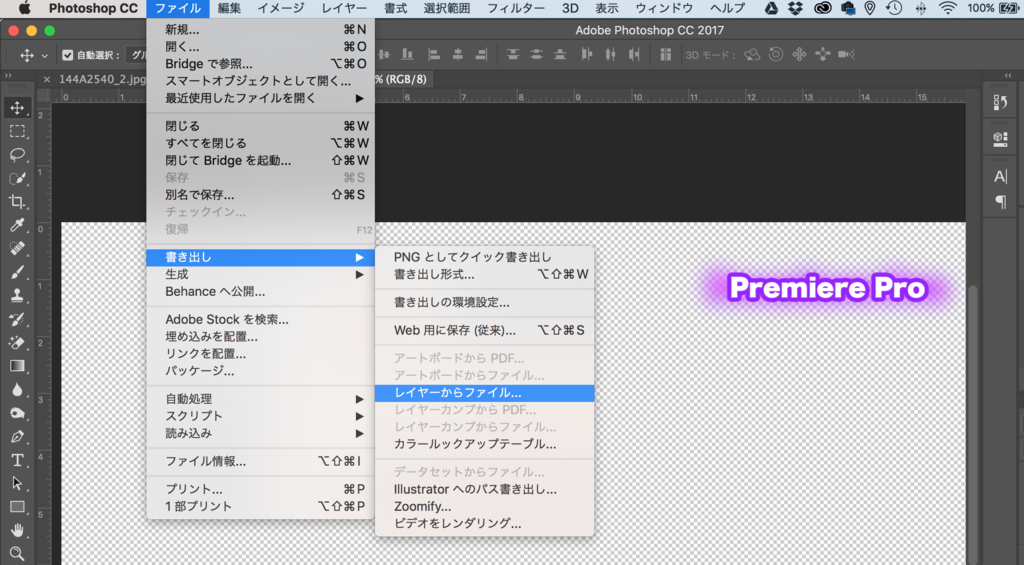1024x565 pixels.
Task: Choose Bridge で参照... entry
Action: click(261, 64)
